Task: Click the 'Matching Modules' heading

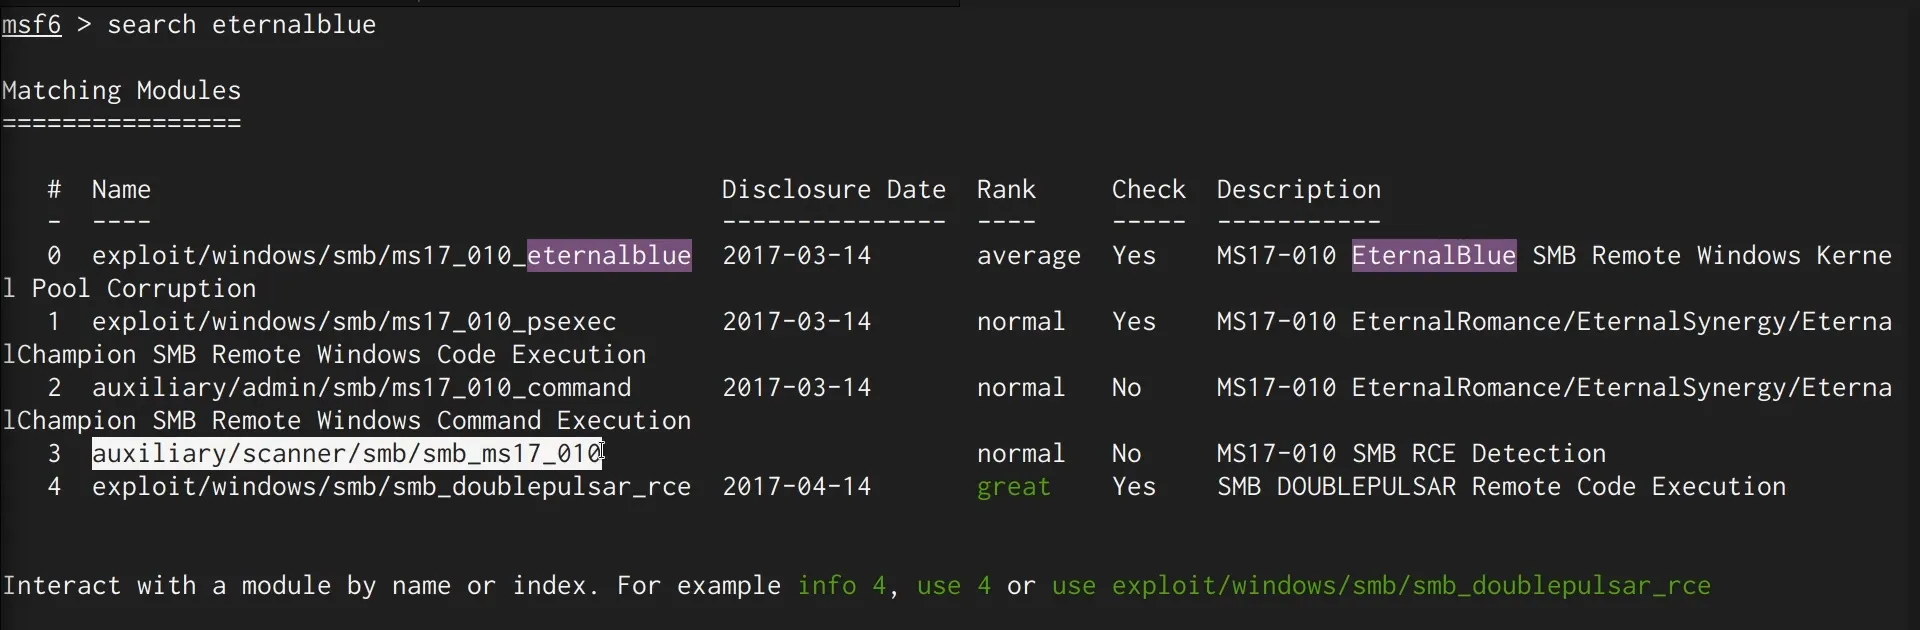Action: [122, 91]
